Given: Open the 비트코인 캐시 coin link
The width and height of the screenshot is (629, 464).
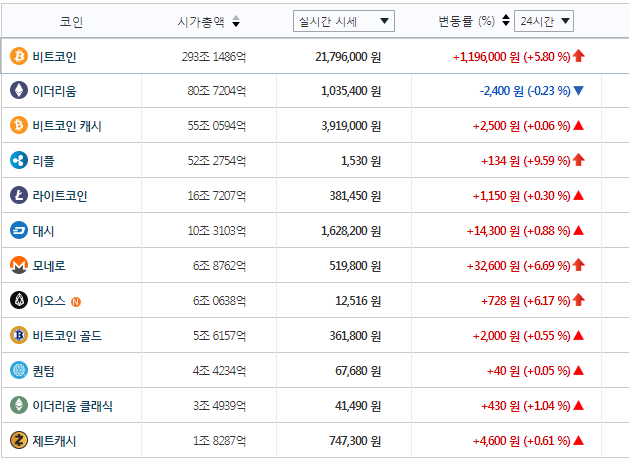Looking at the screenshot, I should pos(67,126).
